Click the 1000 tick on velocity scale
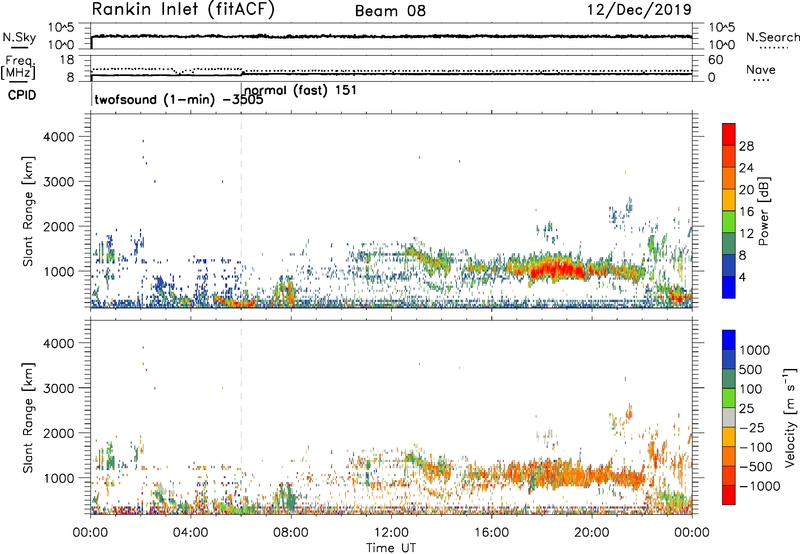800x554 pixels. click(755, 350)
